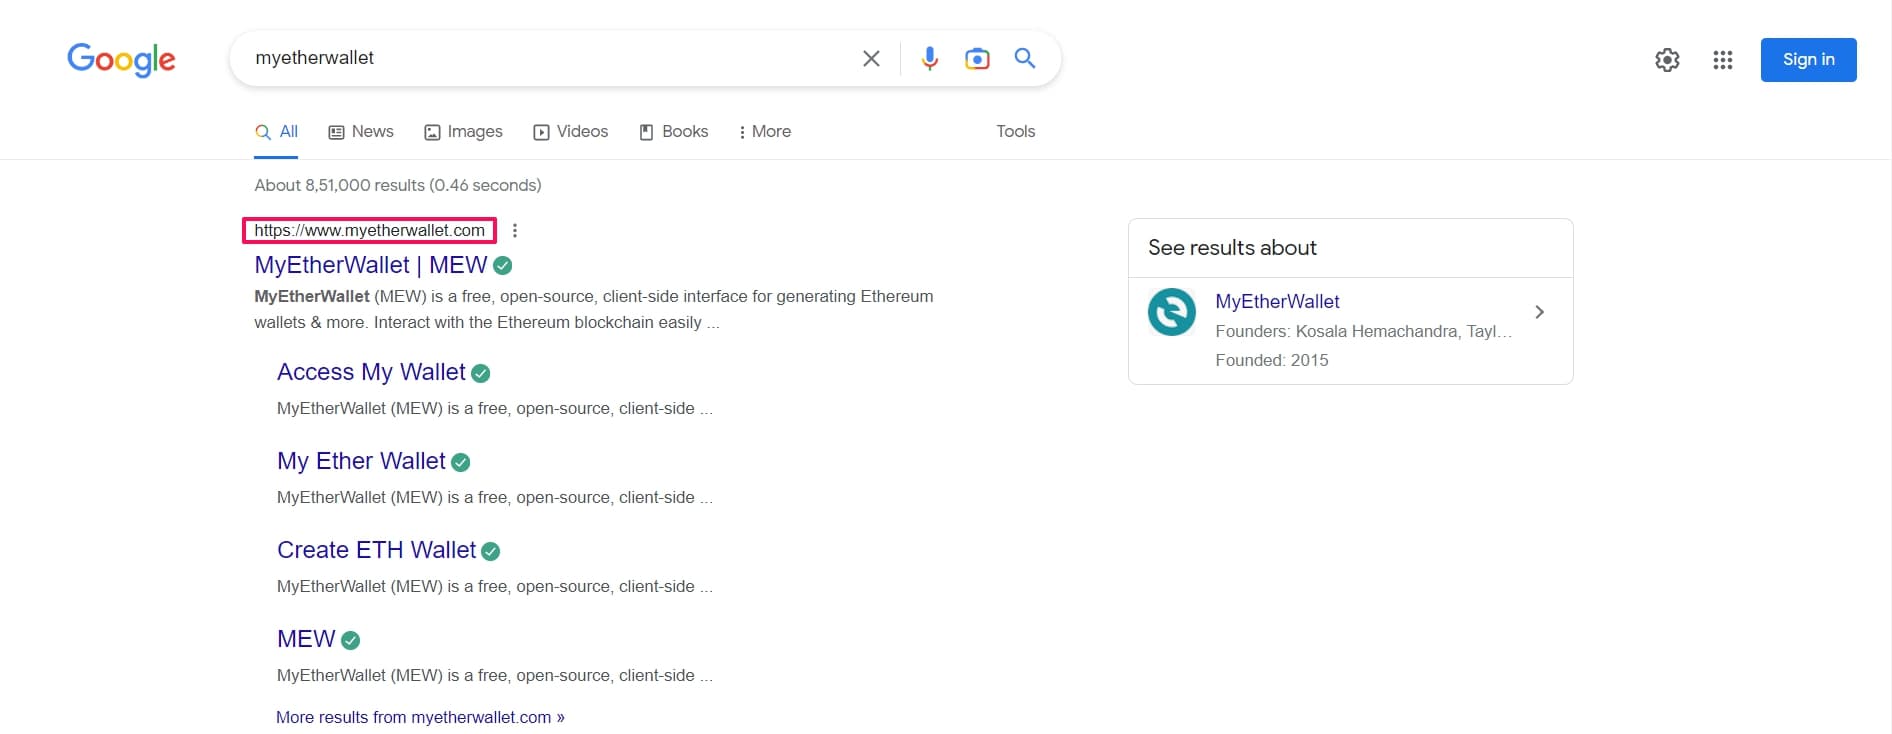Switch to the News tab
The height and width of the screenshot is (734, 1892).
[361, 132]
